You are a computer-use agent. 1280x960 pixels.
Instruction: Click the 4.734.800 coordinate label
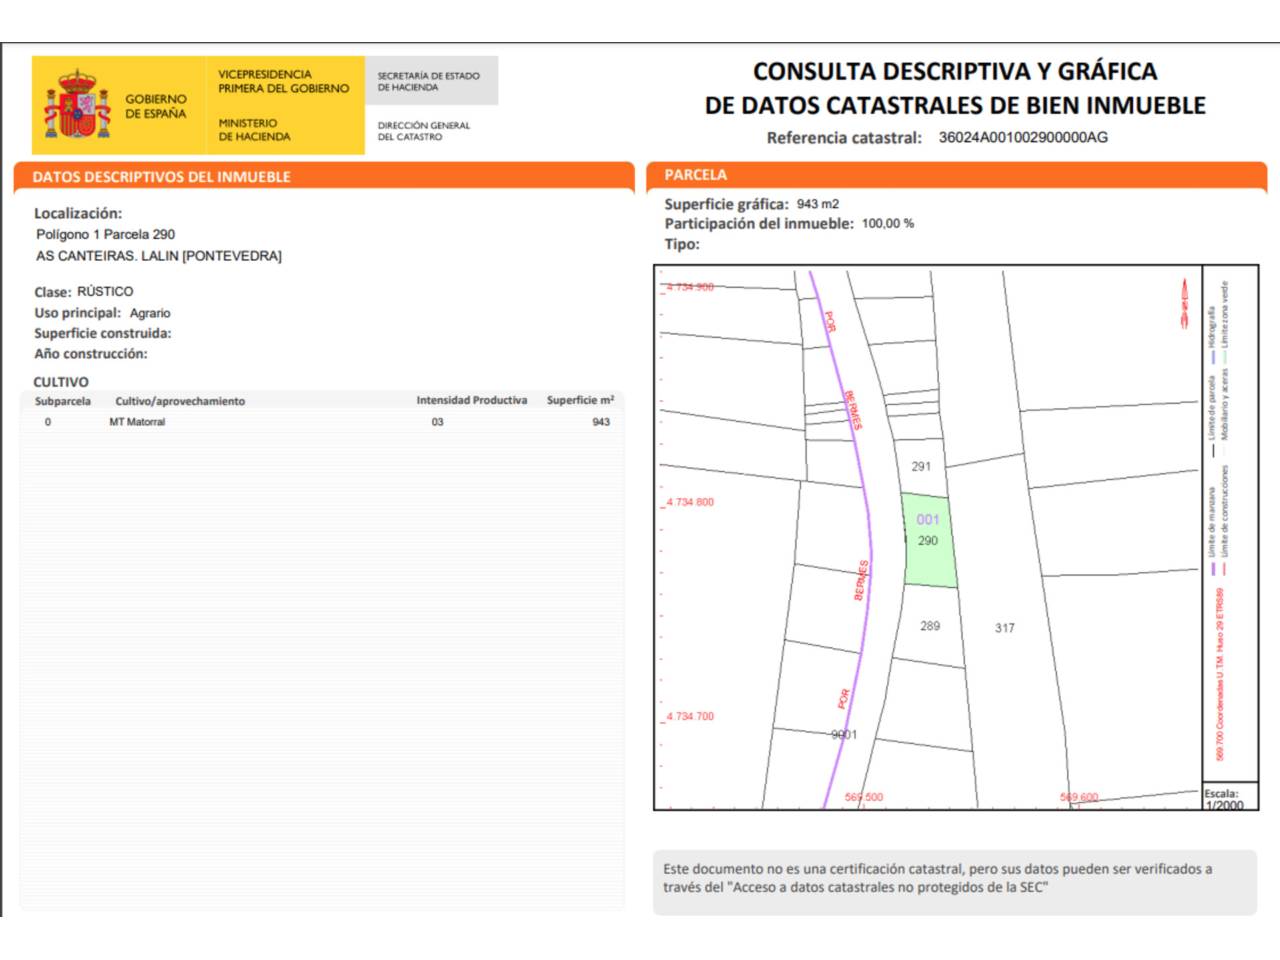pos(690,502)
